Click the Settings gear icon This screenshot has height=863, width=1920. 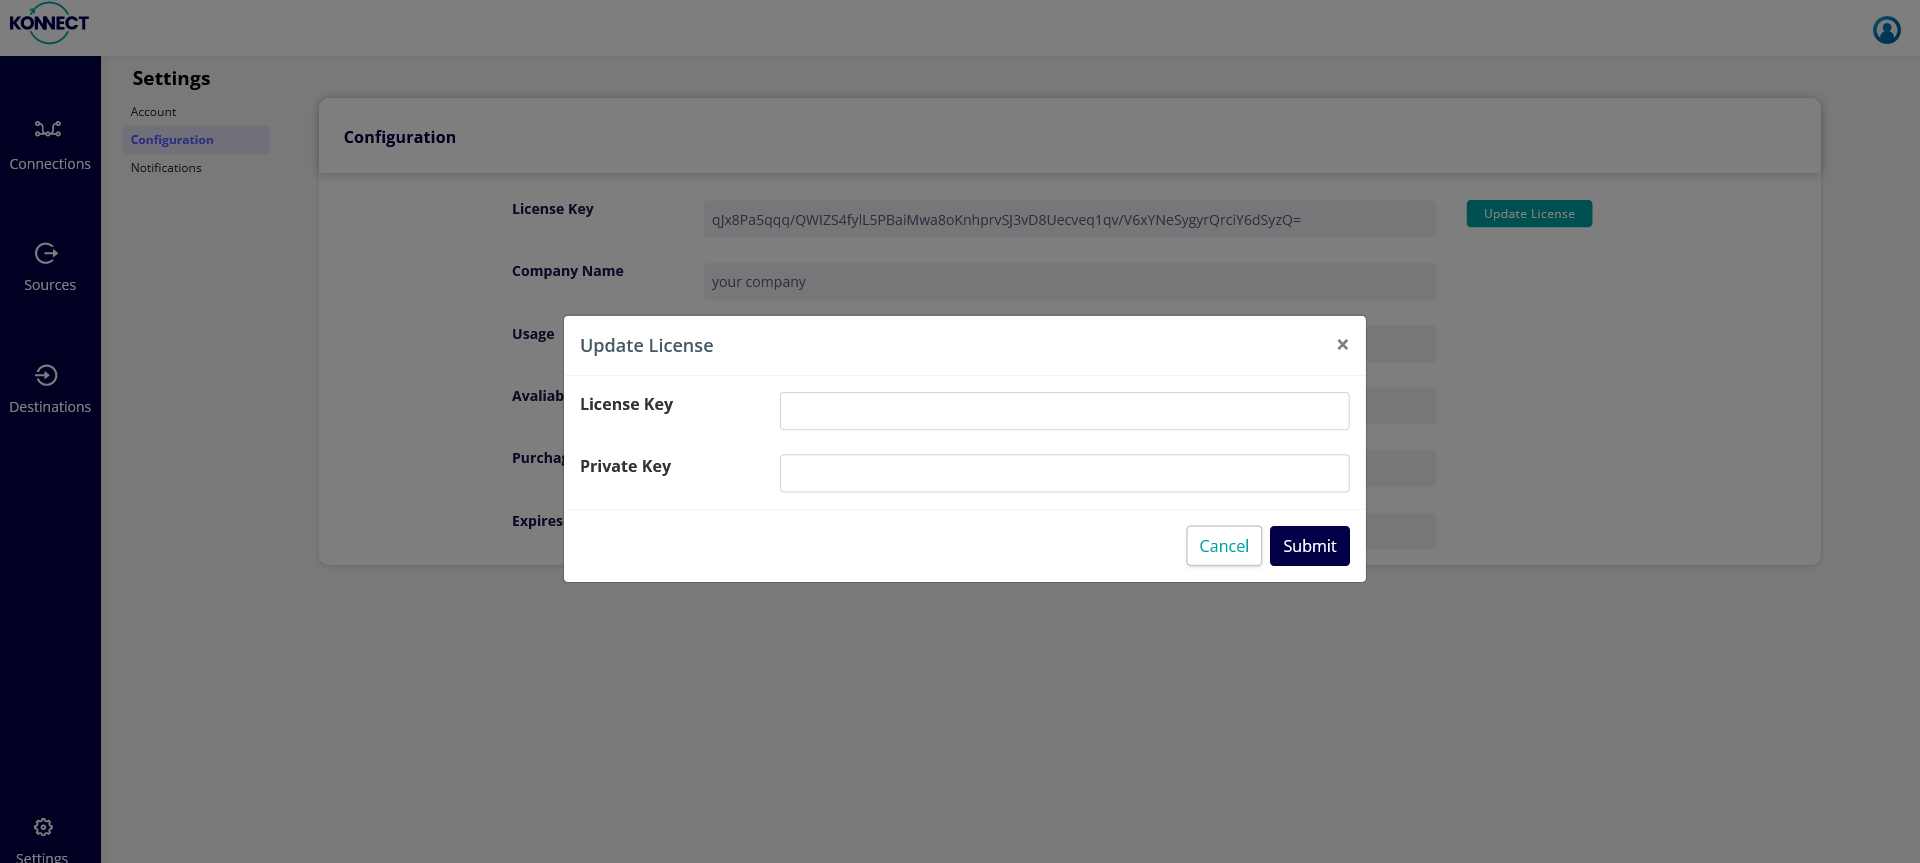pyautogui.click(x=43, y=827)
